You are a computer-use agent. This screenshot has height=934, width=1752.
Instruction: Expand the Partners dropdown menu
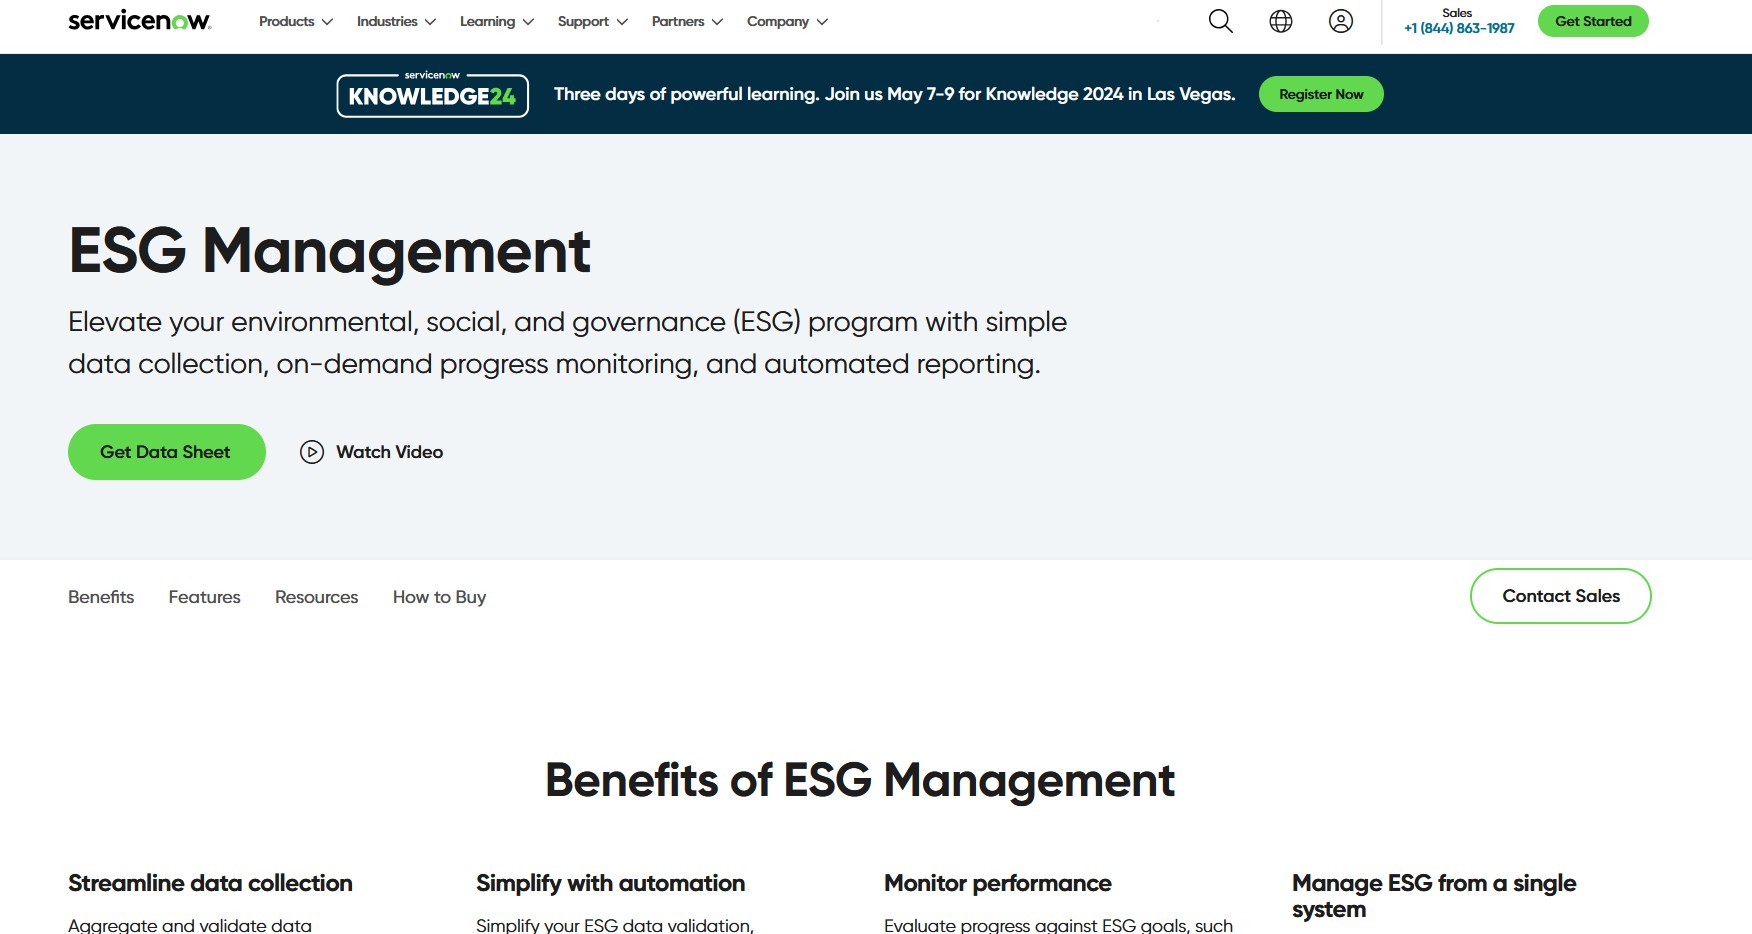point(686,21)
